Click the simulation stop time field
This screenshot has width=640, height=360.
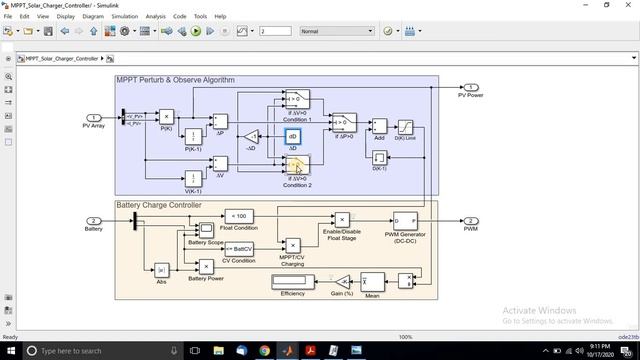click(x=276, y=31)
